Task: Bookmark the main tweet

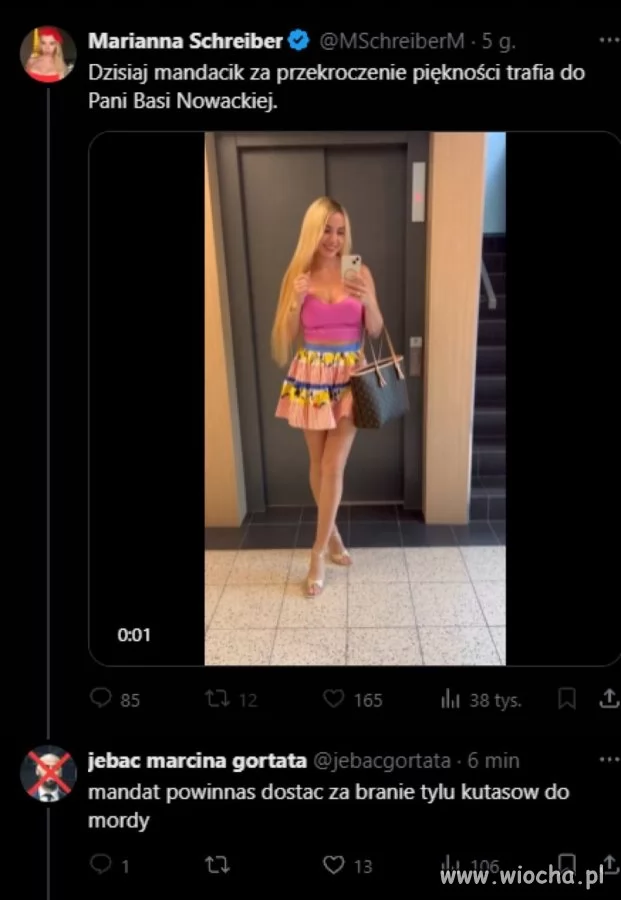Action: 567,699
